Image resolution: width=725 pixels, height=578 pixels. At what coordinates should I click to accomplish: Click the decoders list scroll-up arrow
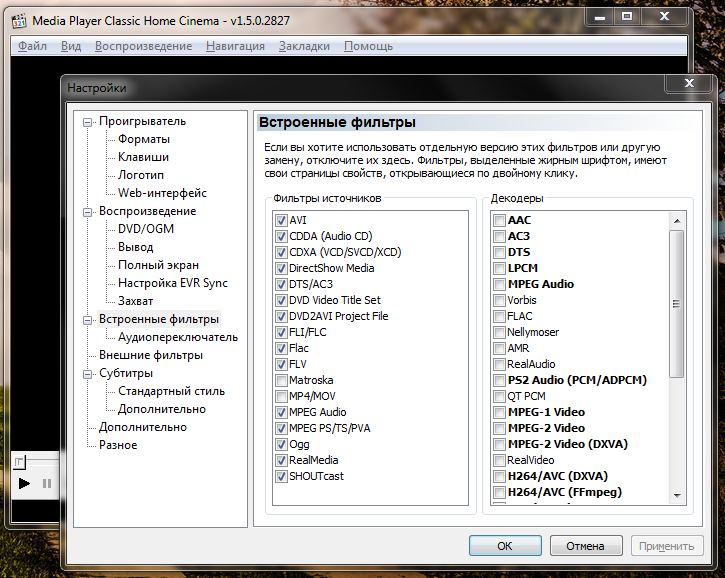coord(677,219)
